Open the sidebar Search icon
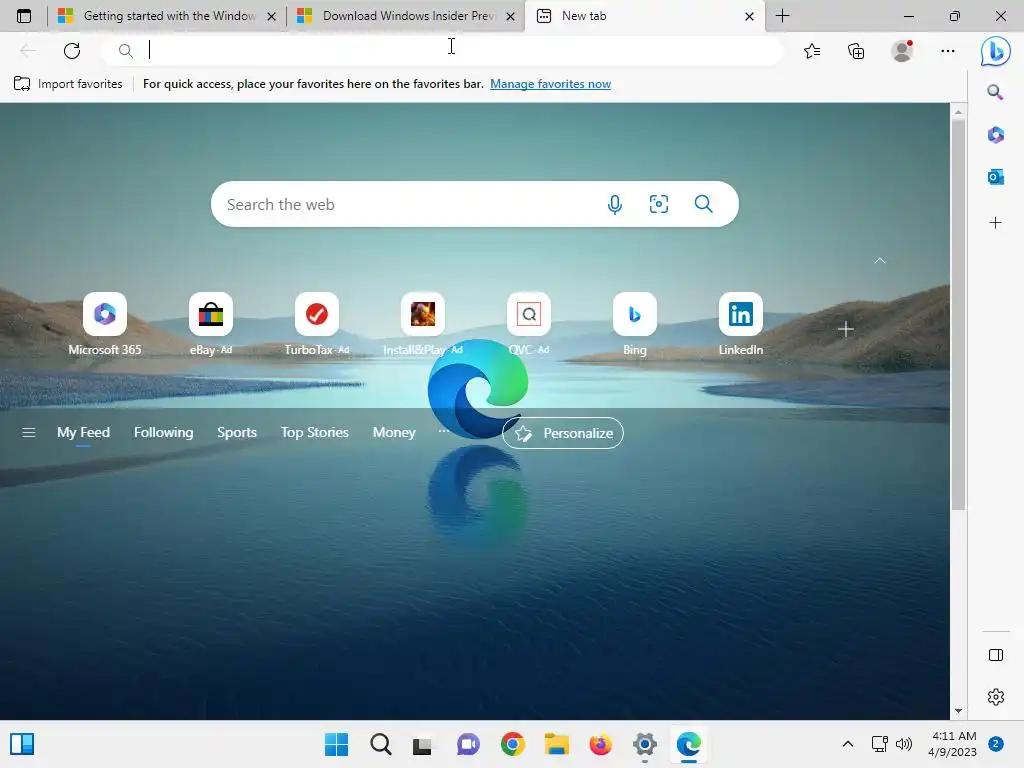The height and width of the screenshot is (768, 1024). click(995, 92)
